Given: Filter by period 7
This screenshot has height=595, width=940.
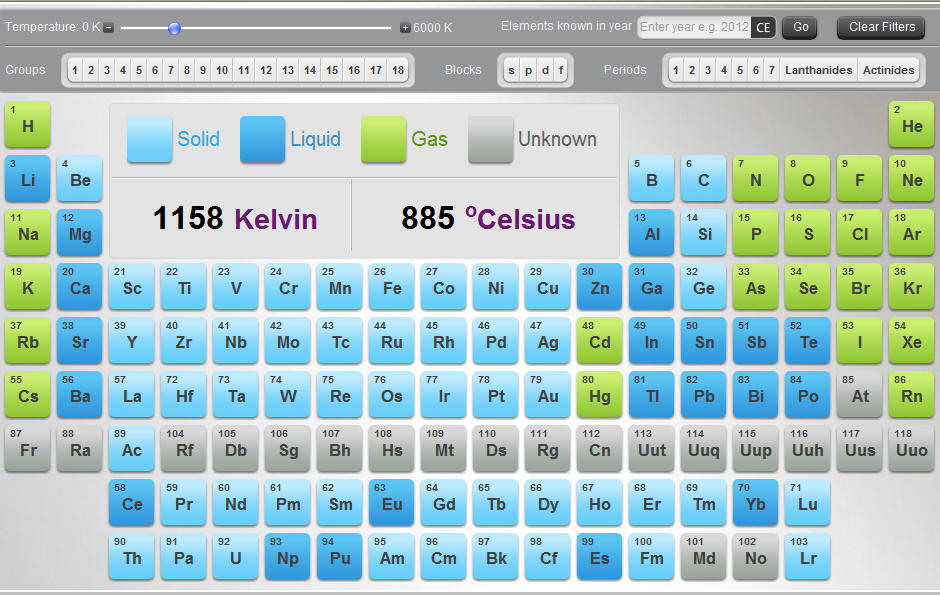Looking at the screenshot, I should [772, 70].
